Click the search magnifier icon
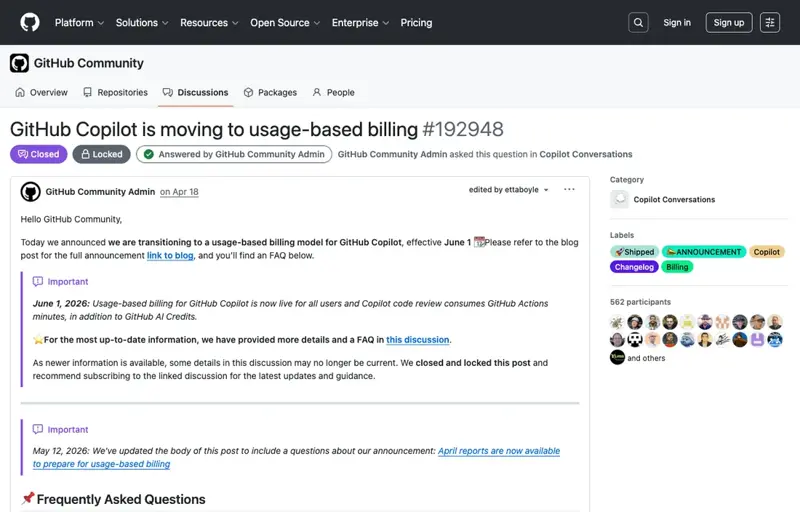 tap(638, 22)
